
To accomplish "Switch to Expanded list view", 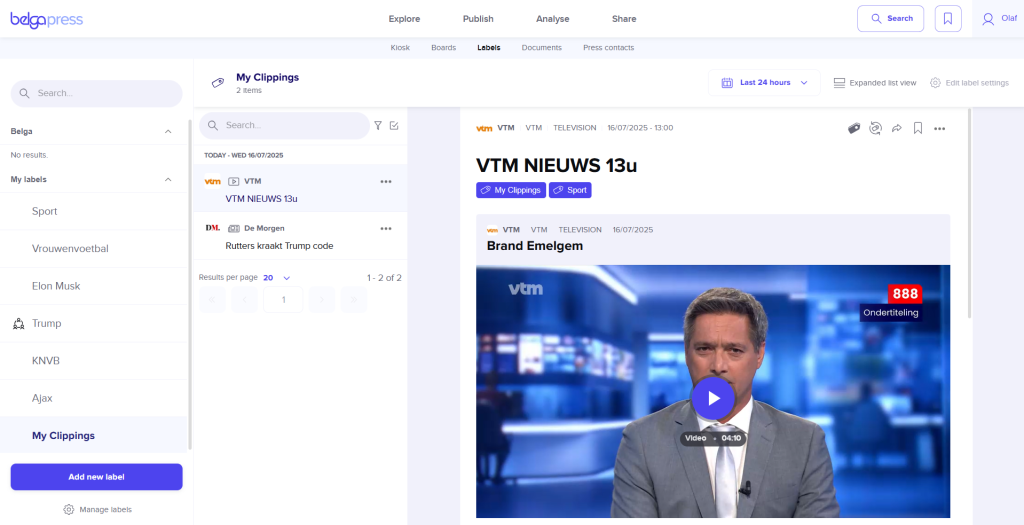I will click(x=874, y=83).
